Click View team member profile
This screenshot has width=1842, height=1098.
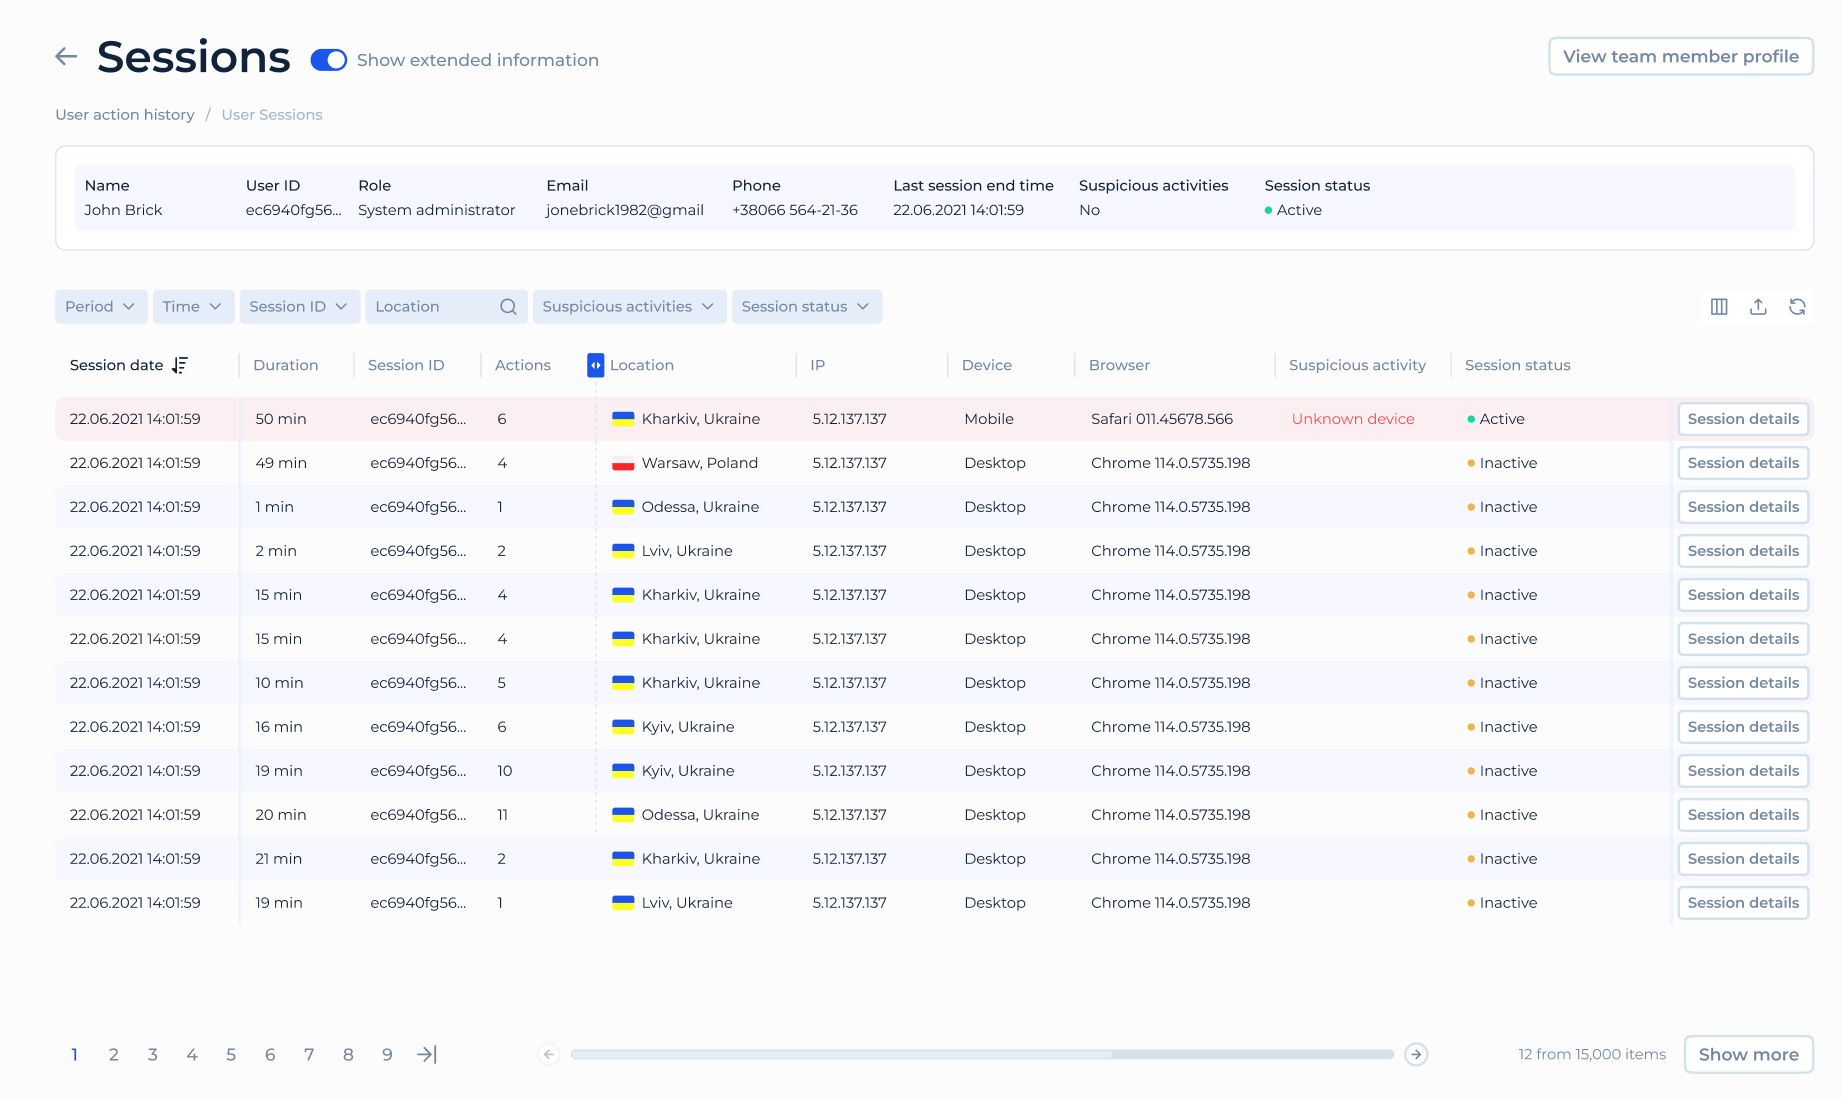1680,56
